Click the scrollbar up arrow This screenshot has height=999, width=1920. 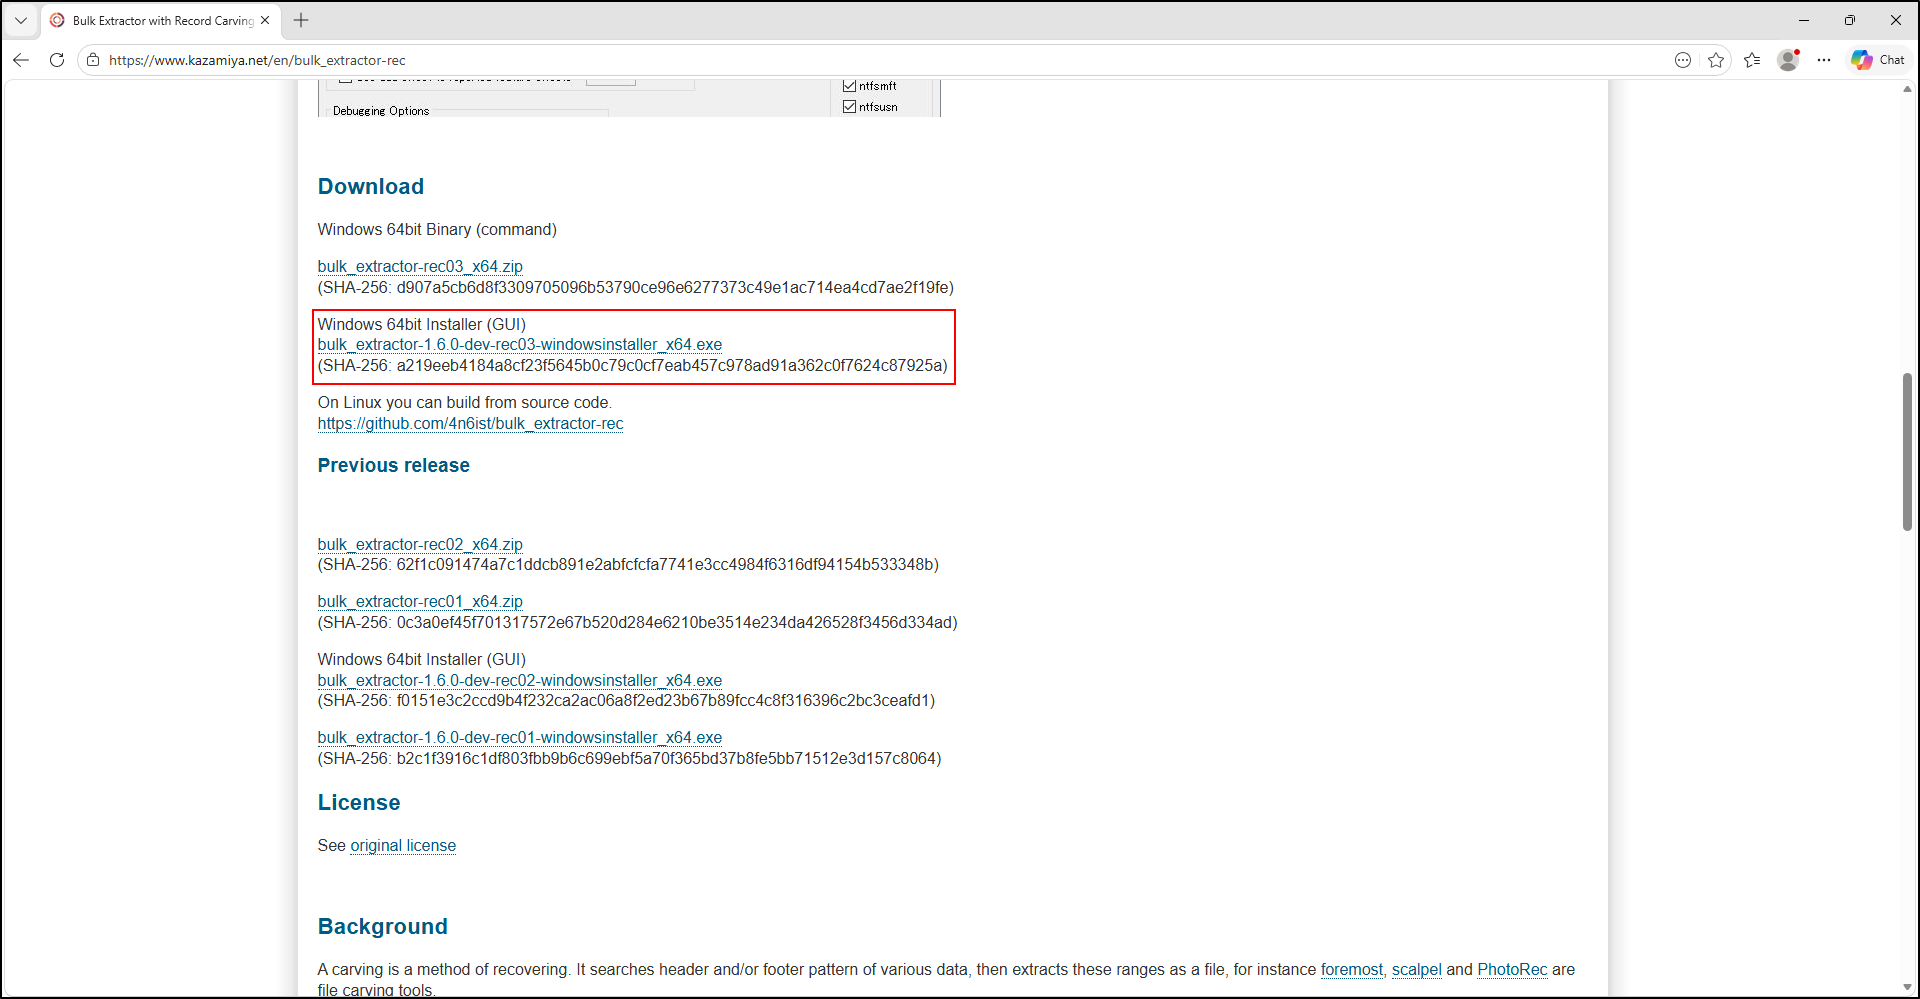coord(1907,89)
